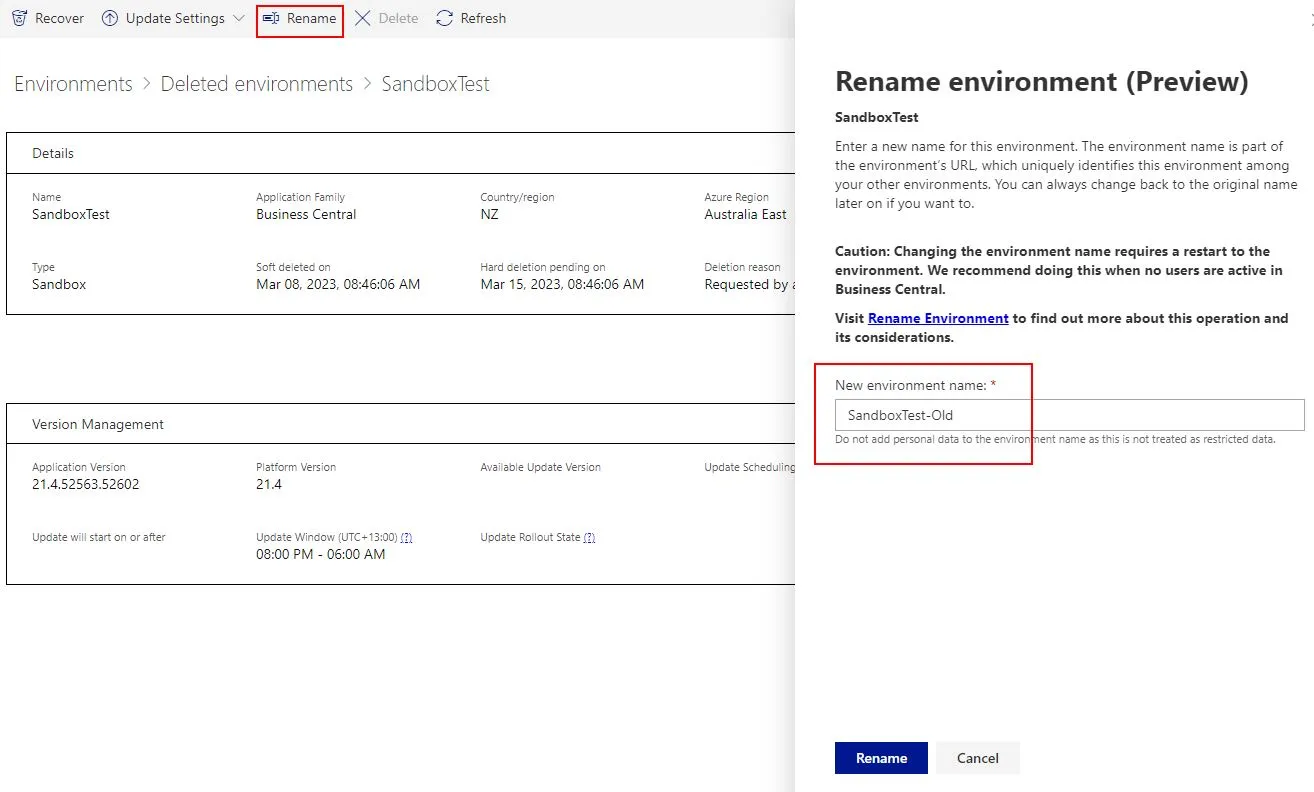
Task: Click the Update Settings text label
Action: (175, 18)
